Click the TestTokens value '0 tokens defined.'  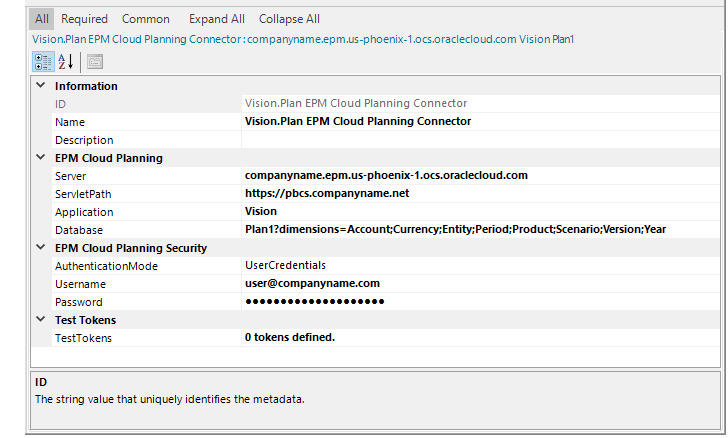click(481, 338)
